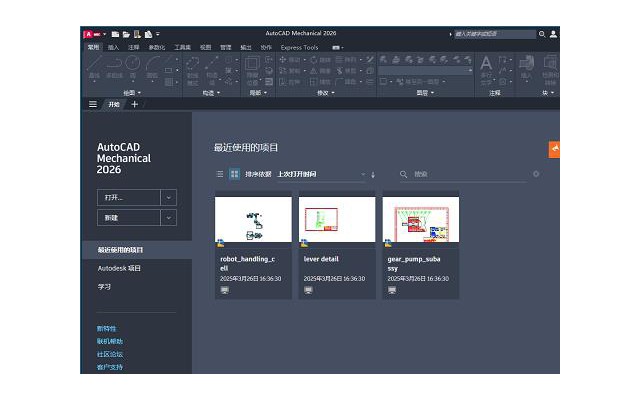The image size is (640, 400).
Task: Open the lever detail thumbnail
Action: 337,220
